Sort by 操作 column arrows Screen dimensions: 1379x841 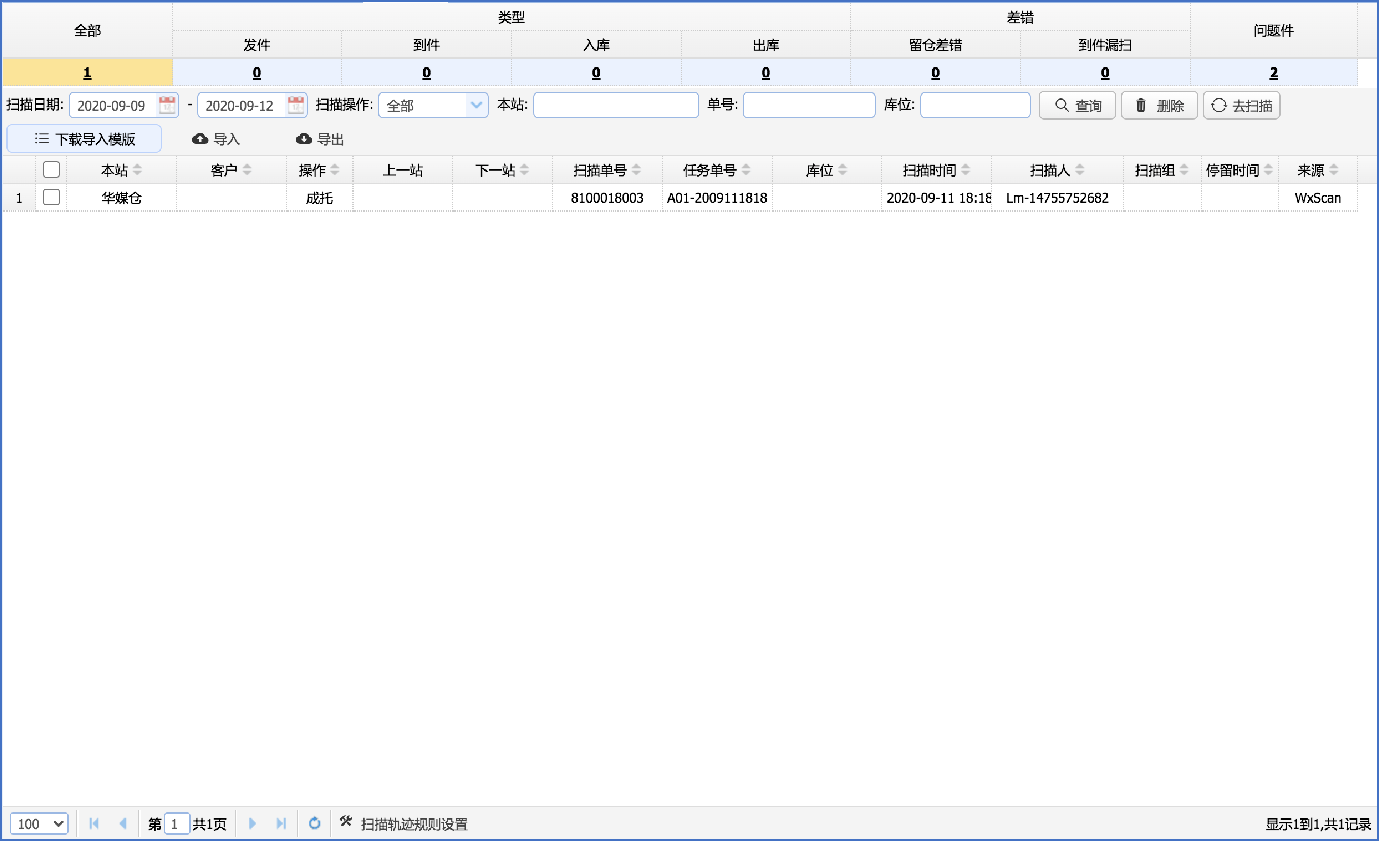(x=335, y=170)
